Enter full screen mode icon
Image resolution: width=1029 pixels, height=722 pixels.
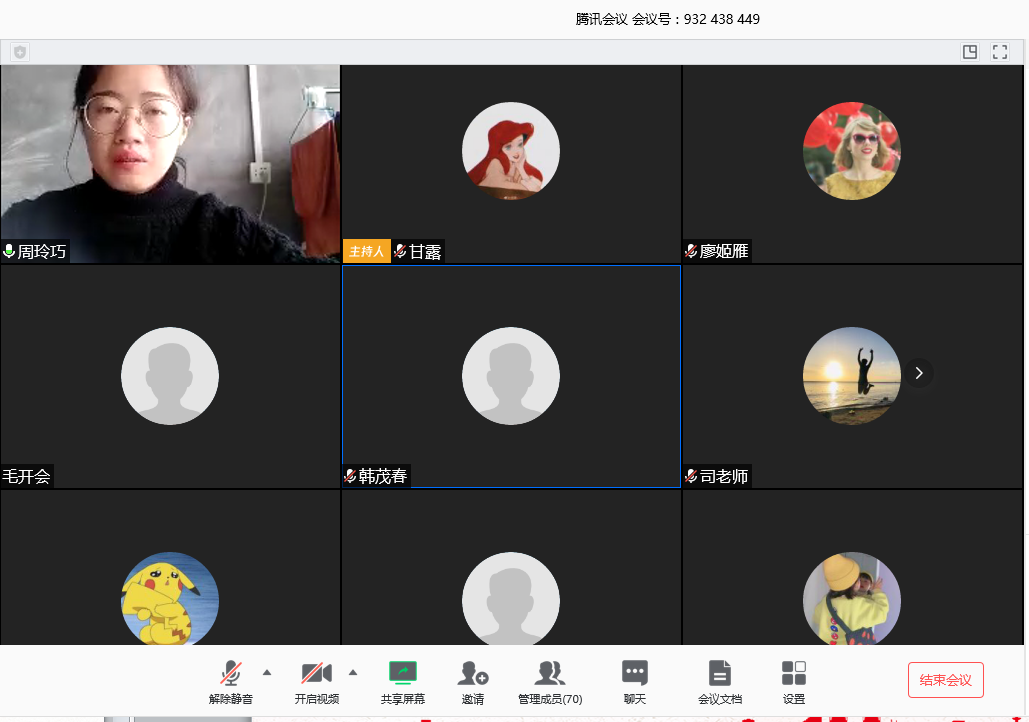[x=1000, y=52]
